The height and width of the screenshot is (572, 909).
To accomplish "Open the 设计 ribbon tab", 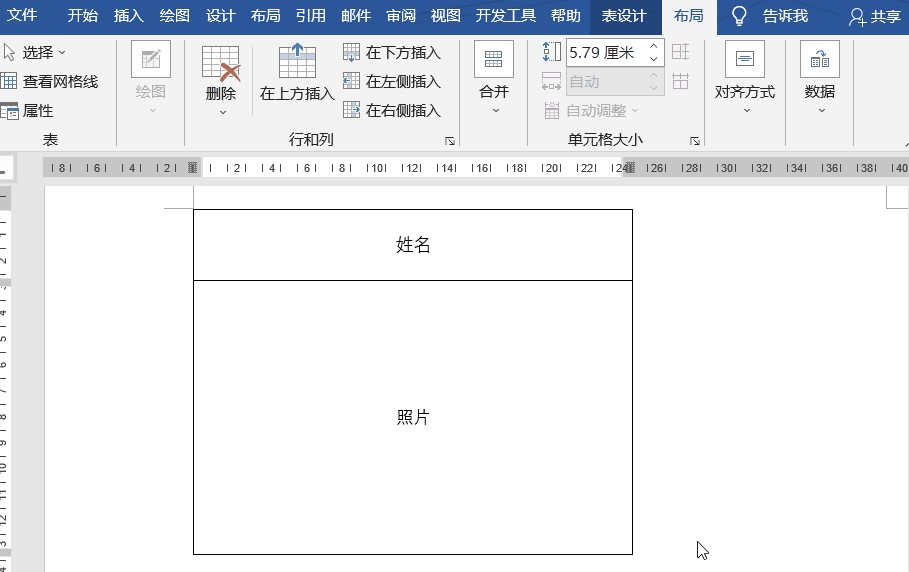I will 220,16.
